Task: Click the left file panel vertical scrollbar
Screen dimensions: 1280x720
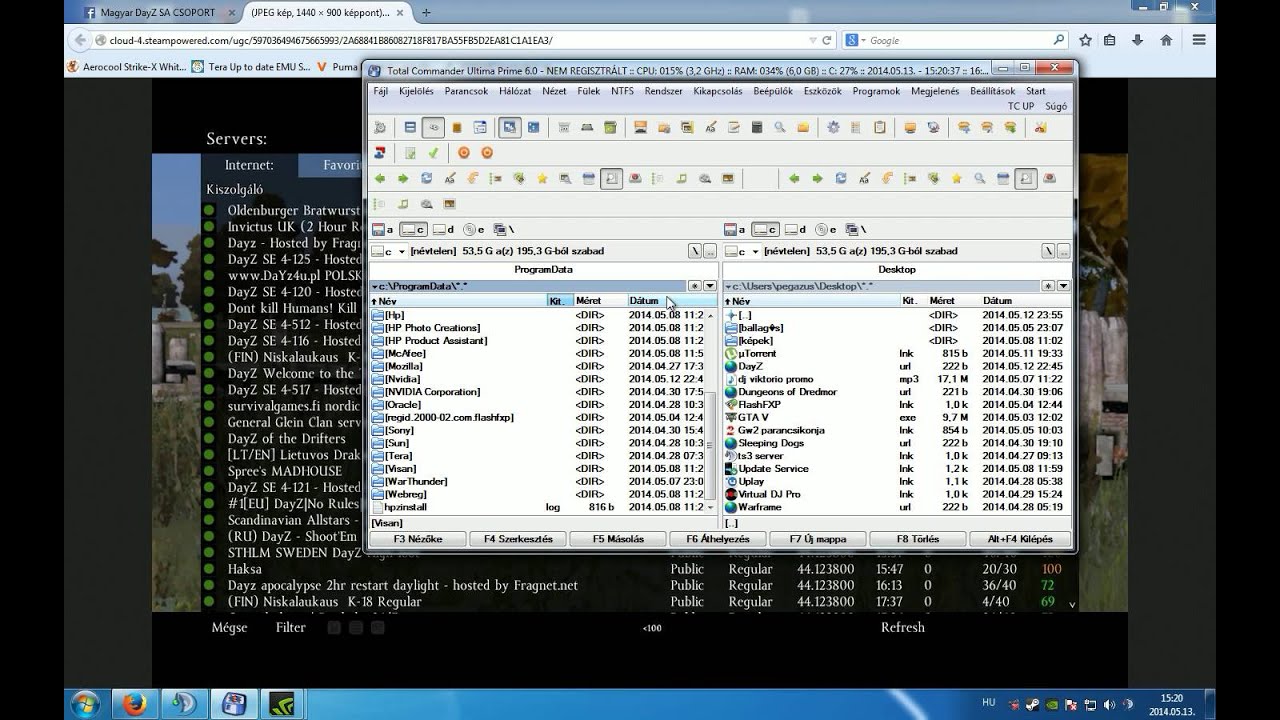Action: tap(712, 410)
